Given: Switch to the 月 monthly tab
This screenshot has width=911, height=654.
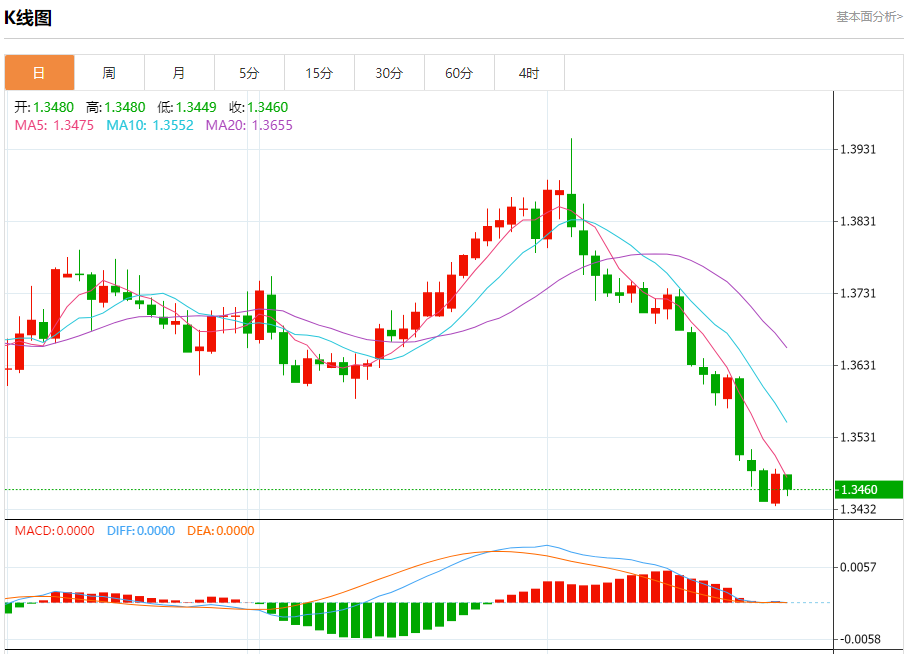Looking at the screenshot, I should tap(180, 73).
